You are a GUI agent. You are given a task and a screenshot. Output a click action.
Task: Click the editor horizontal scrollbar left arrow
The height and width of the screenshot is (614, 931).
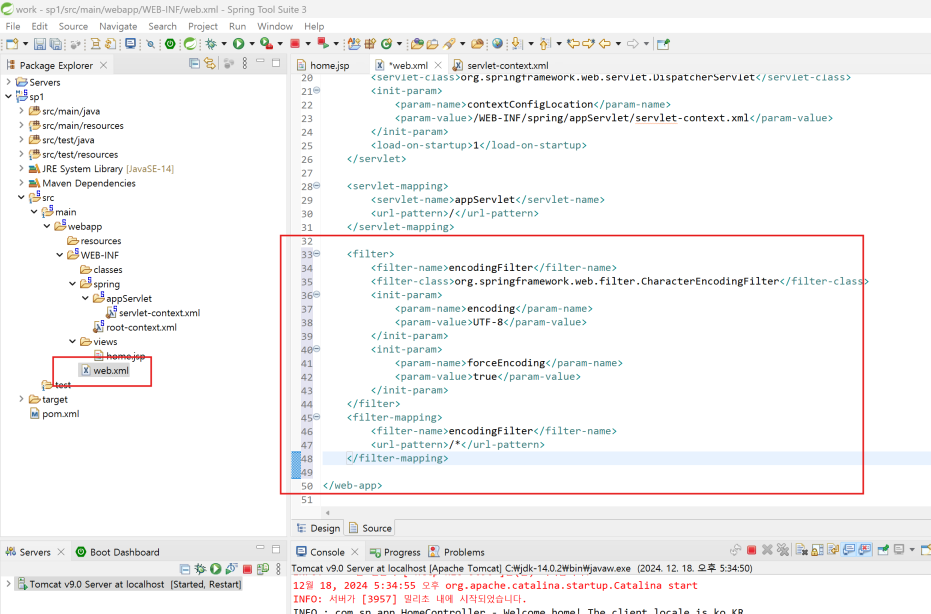pos(327,512)
